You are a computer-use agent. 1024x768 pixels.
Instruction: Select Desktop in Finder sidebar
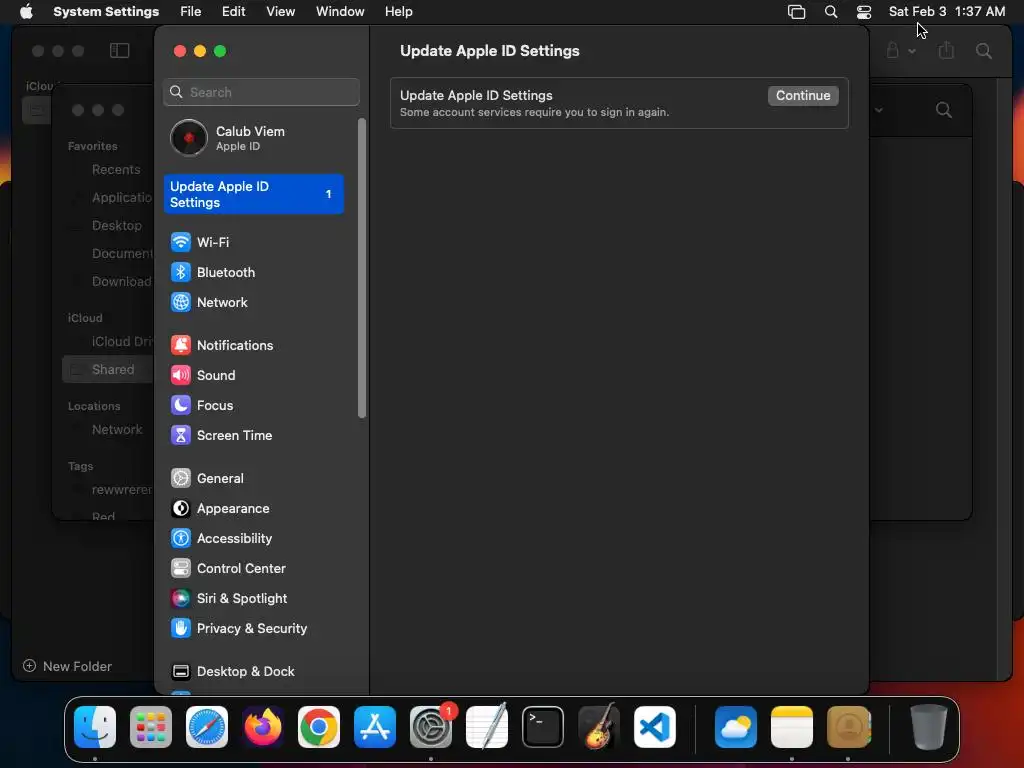tap(116, 225)
